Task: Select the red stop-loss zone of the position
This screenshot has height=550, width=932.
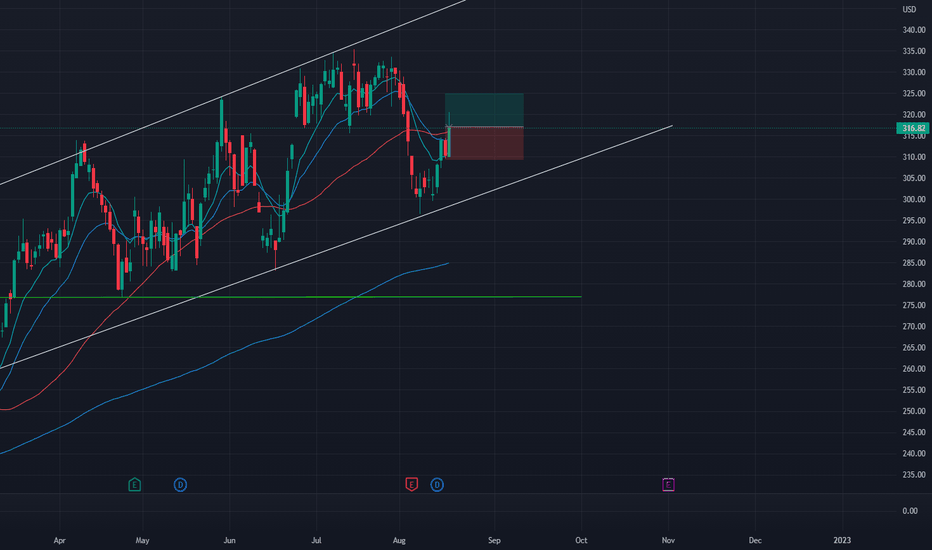Action: (484, 143)
